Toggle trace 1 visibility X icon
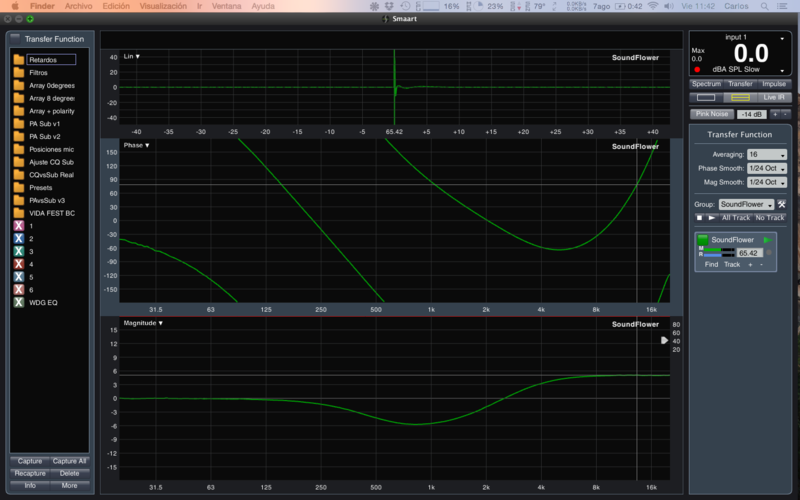This screenshot has height=500, width=800. pos(19,227)
